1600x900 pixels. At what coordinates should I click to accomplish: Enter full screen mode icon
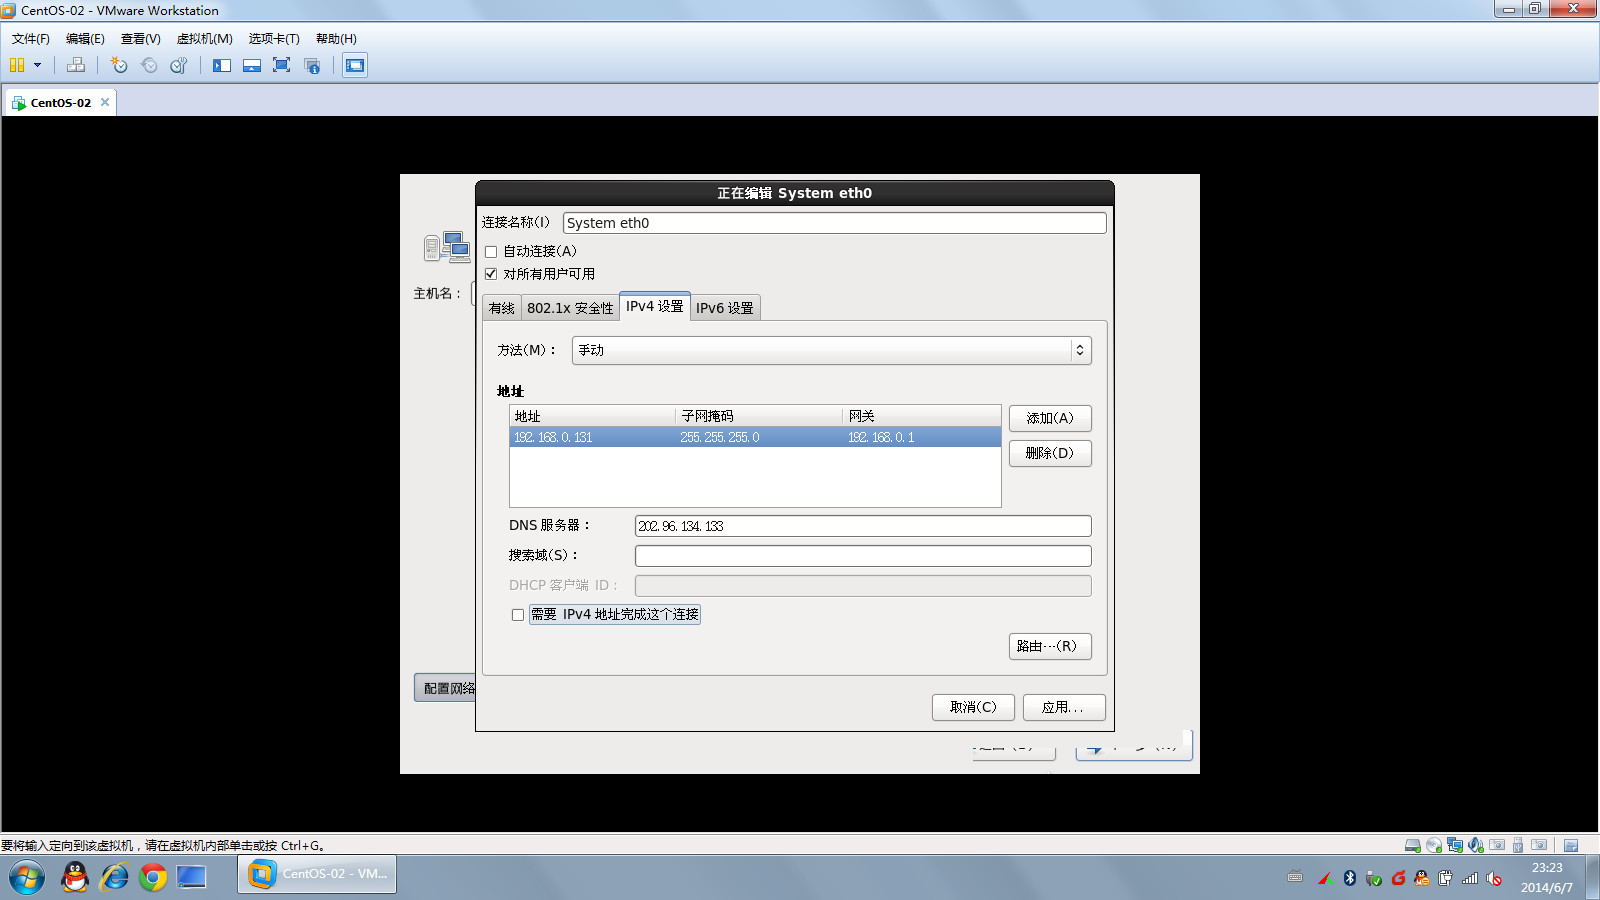pyautogui.click(x=282, y=65)
